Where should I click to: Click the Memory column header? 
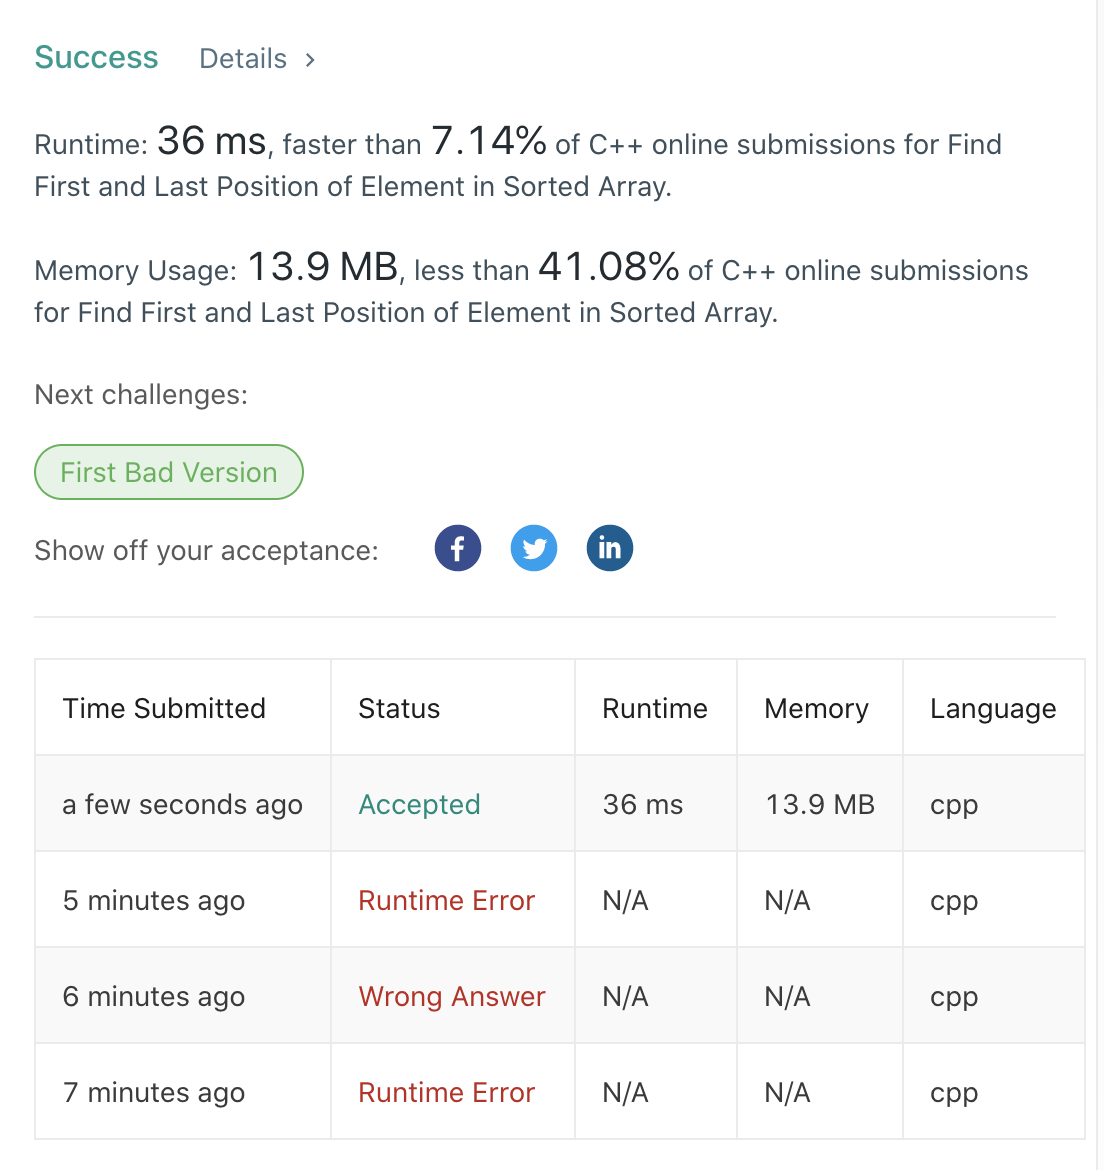click(x=816, y=708)
